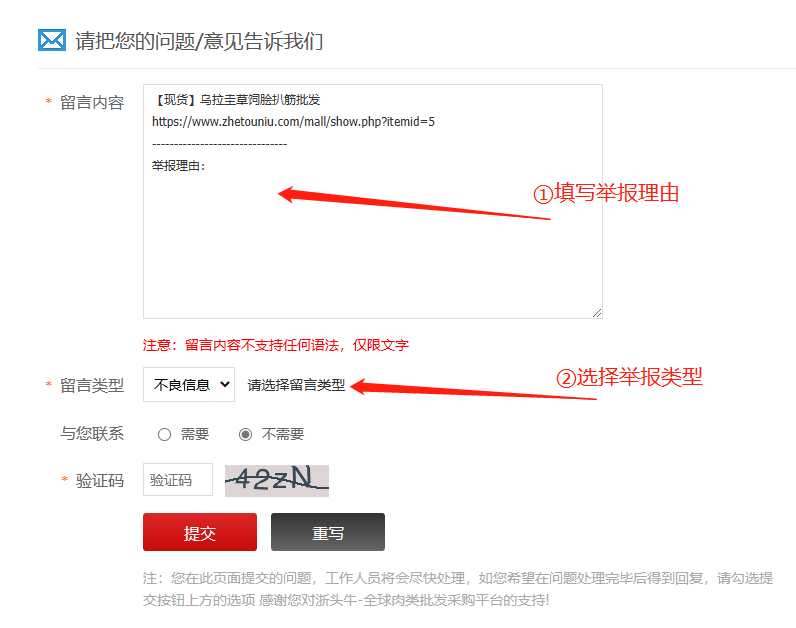The height and width of the screenshot is (628, 796).
Task: Open the 不良信息 message type dropdown
Action: [x=189, y=385]
